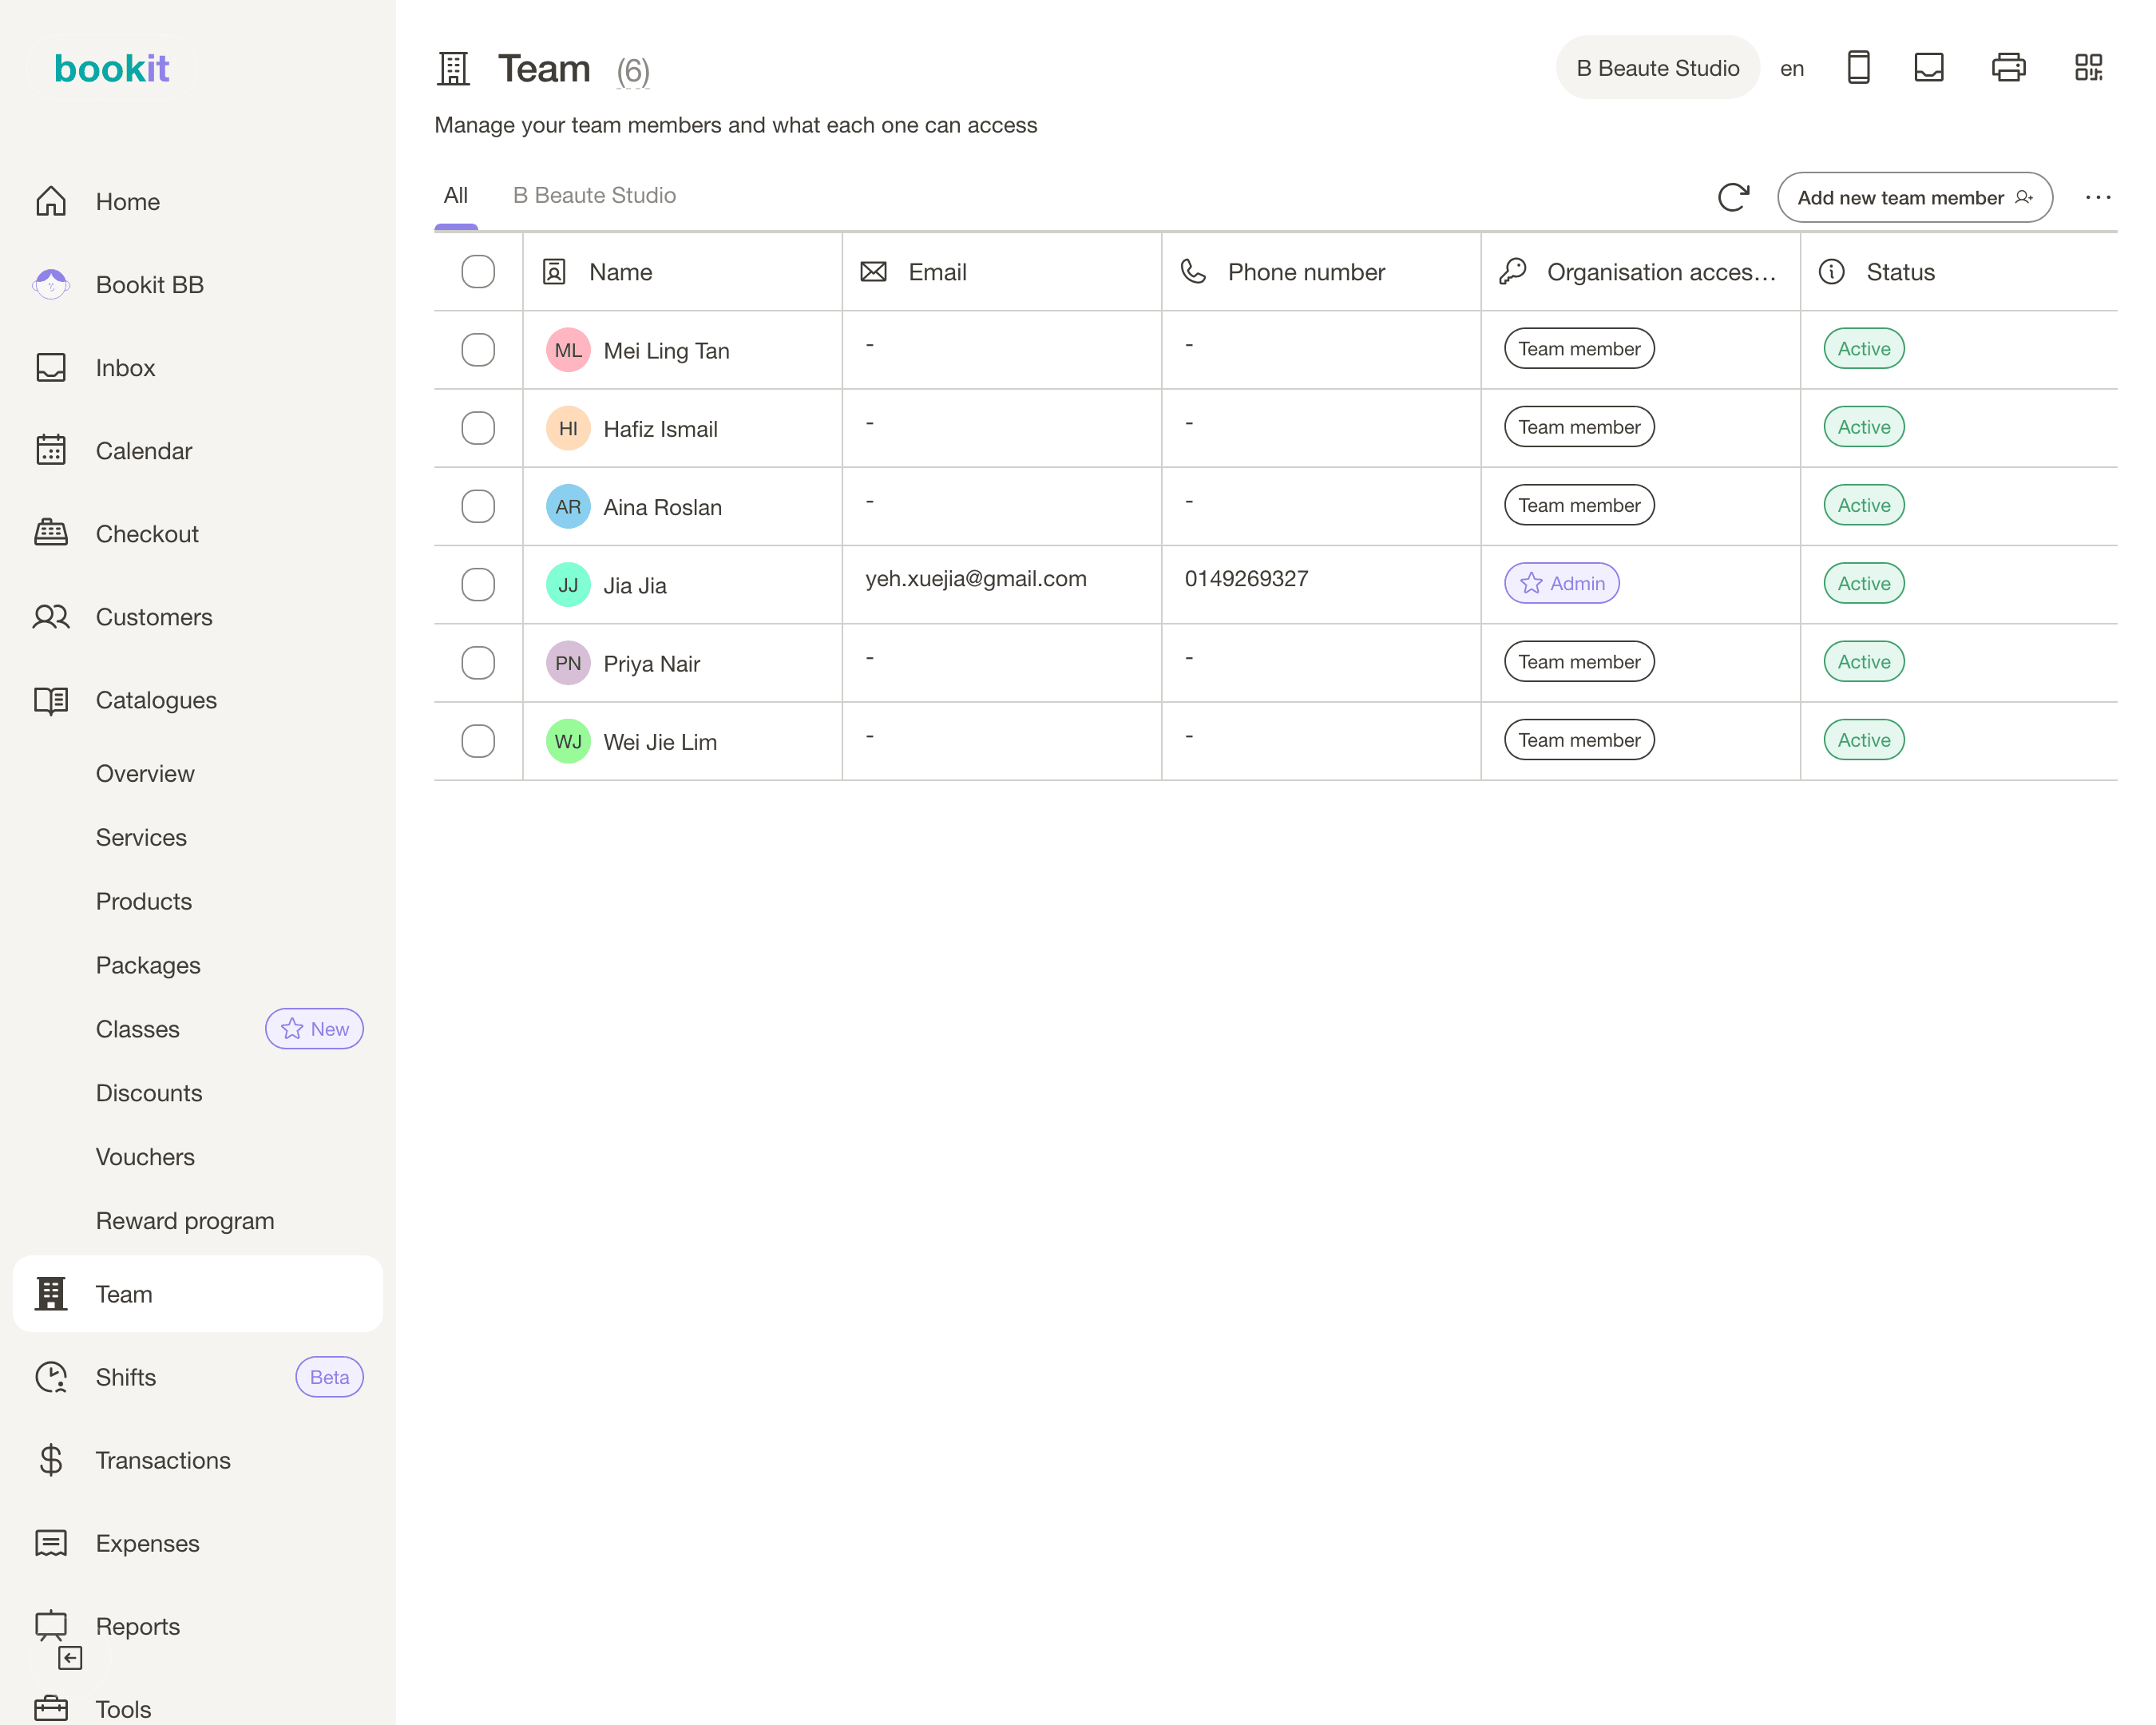This screenshot has width=2156, height=1725.
Task: Open Services under Catalogues
Action: point(141,837)
